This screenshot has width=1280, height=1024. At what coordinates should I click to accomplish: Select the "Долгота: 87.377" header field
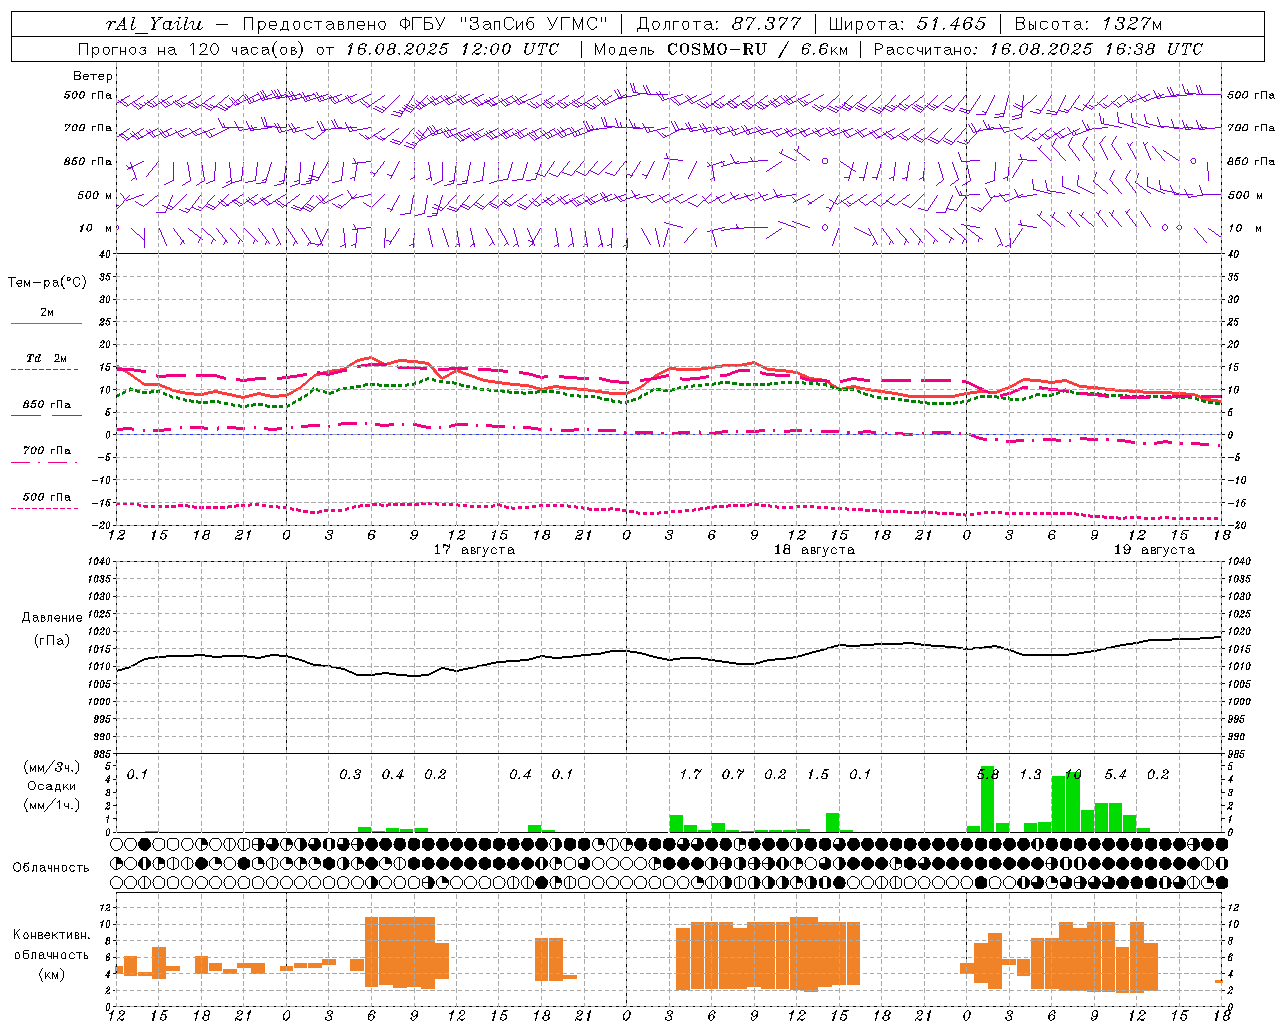pos(719,24)
